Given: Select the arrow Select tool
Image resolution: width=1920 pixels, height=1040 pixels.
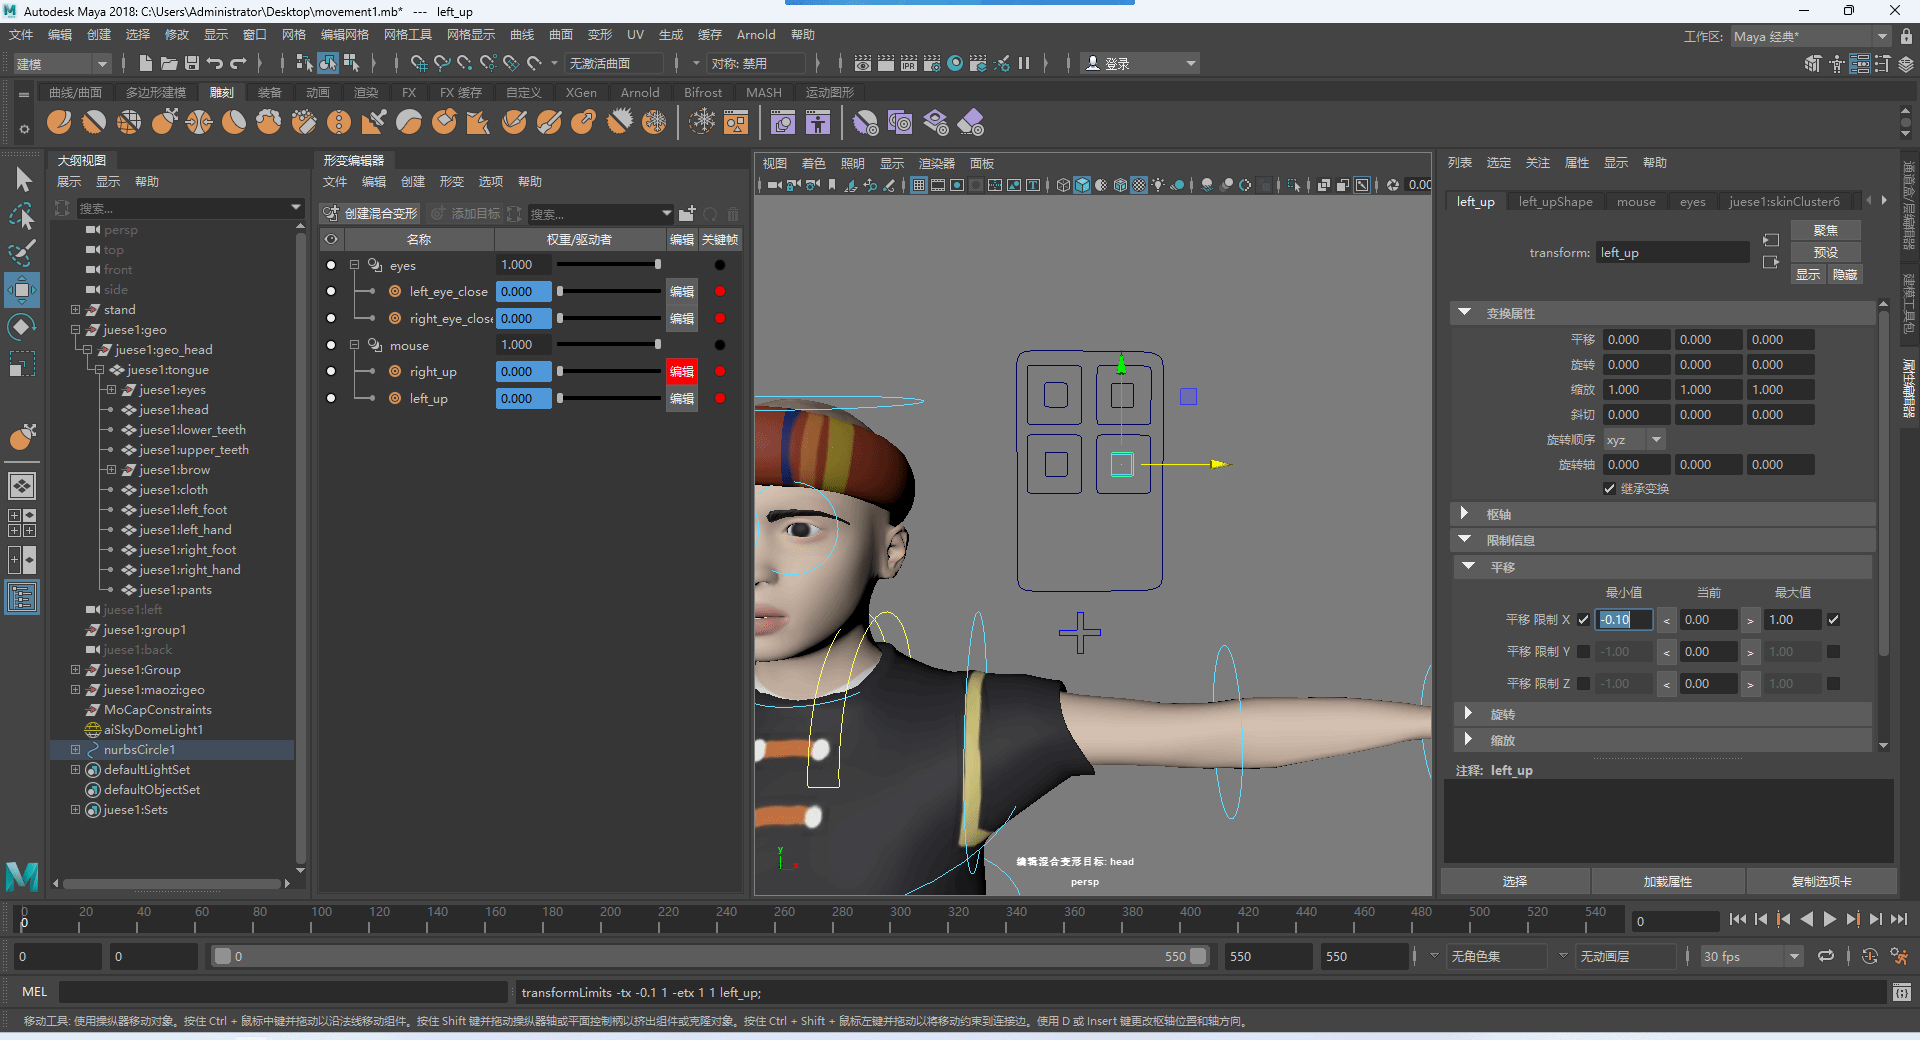Looking at the screenshot, I should coord(23,180).
